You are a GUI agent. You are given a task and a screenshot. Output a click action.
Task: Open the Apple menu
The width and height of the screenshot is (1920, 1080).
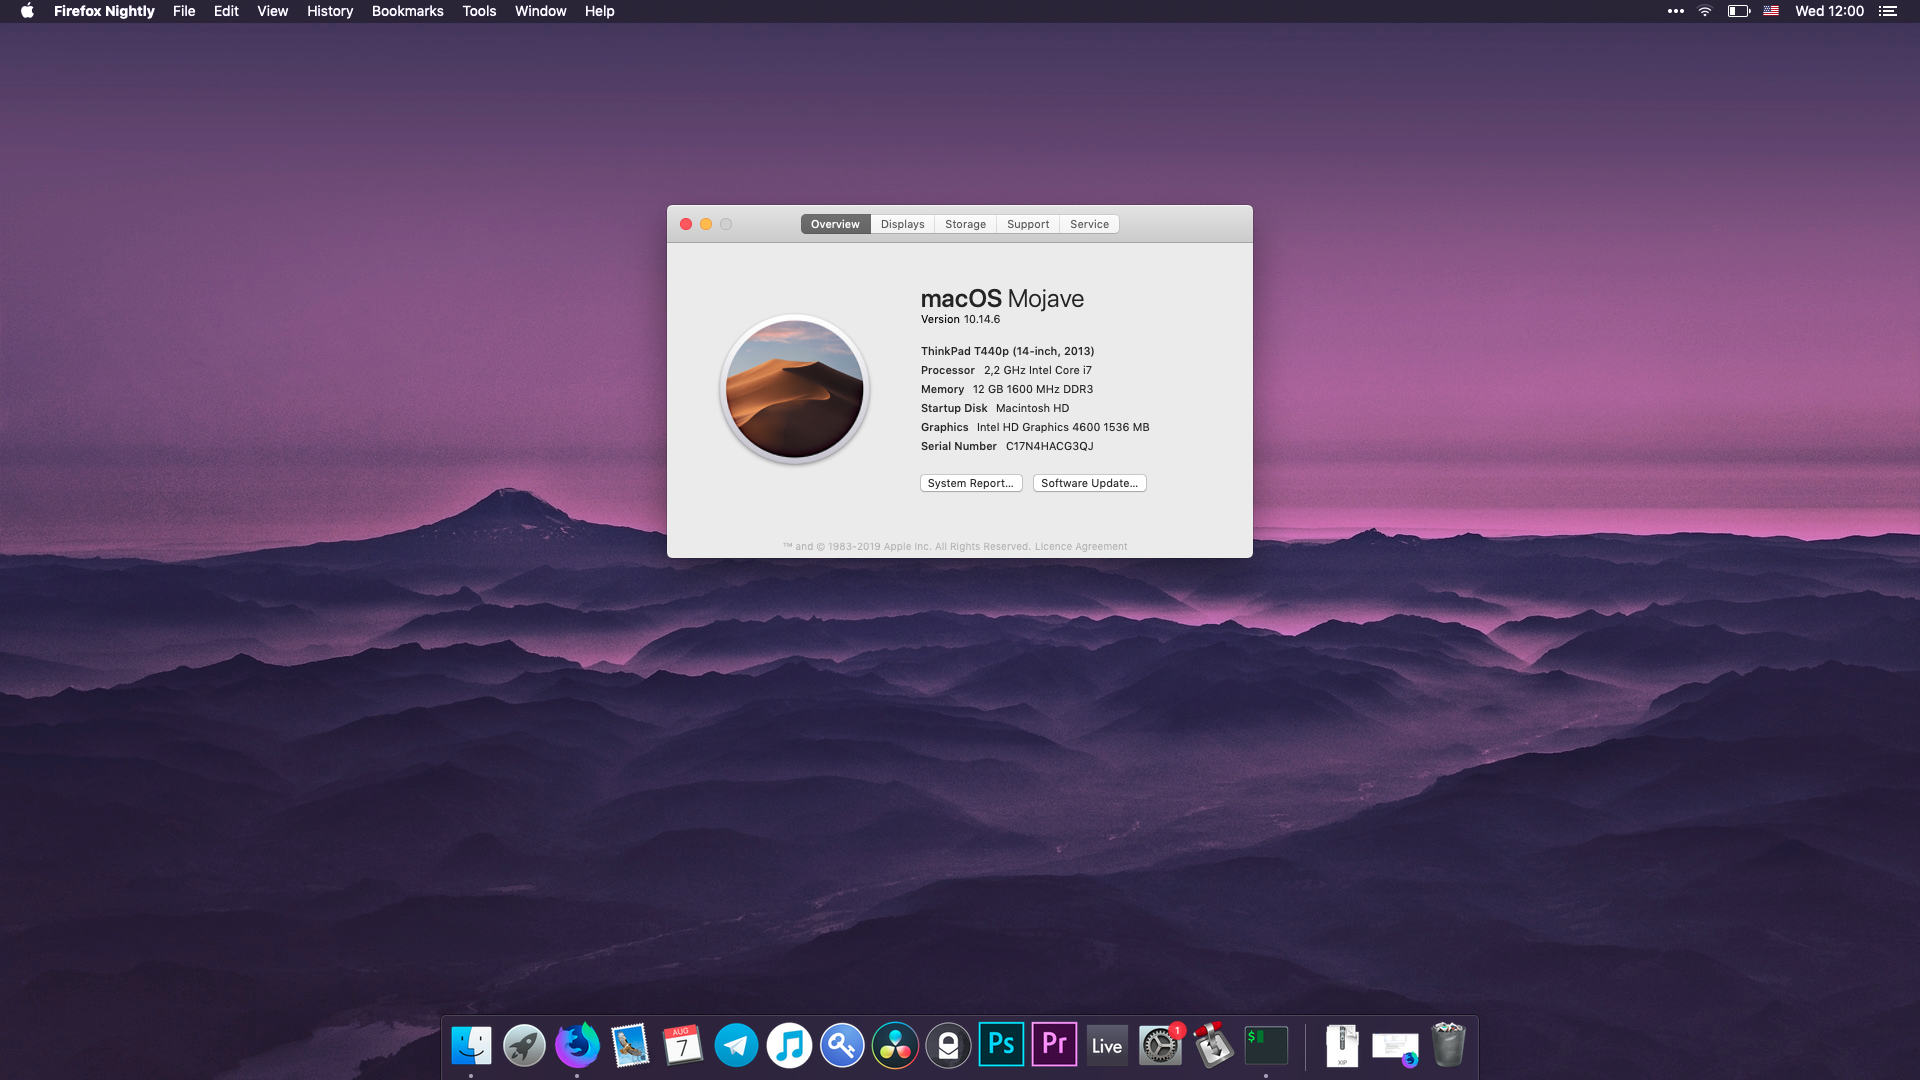[27, 11]
